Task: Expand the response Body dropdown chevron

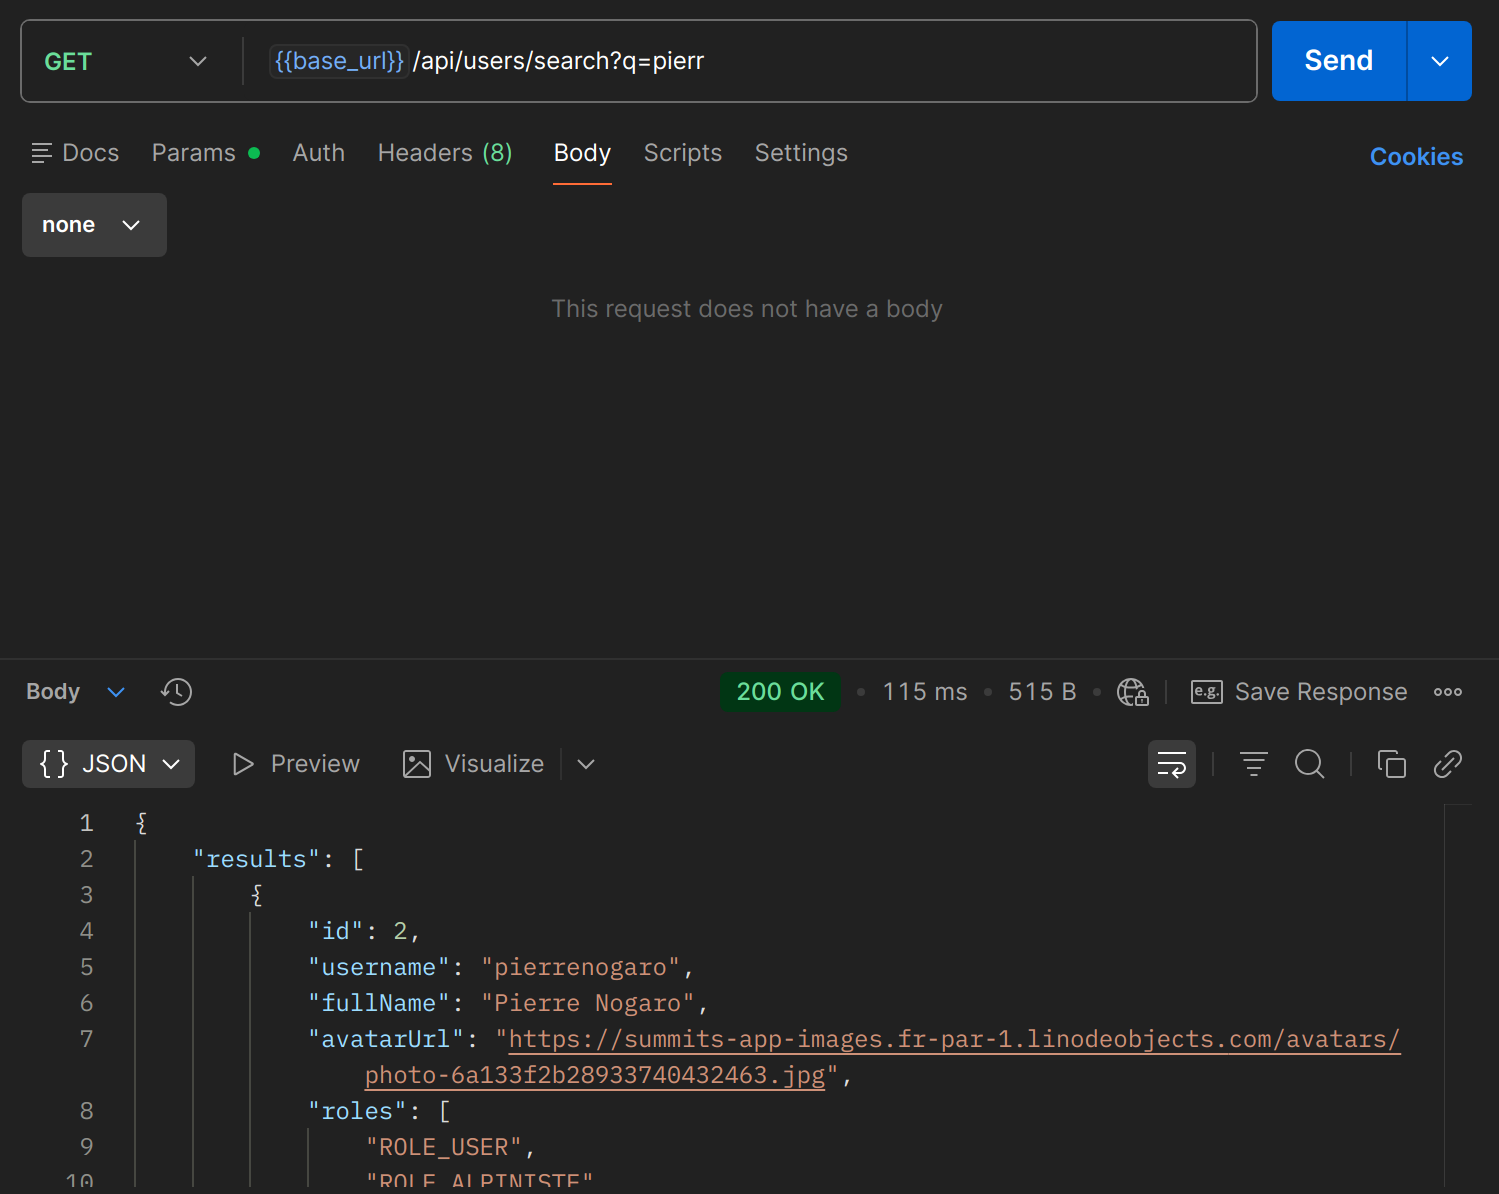Action: (116, 692)
